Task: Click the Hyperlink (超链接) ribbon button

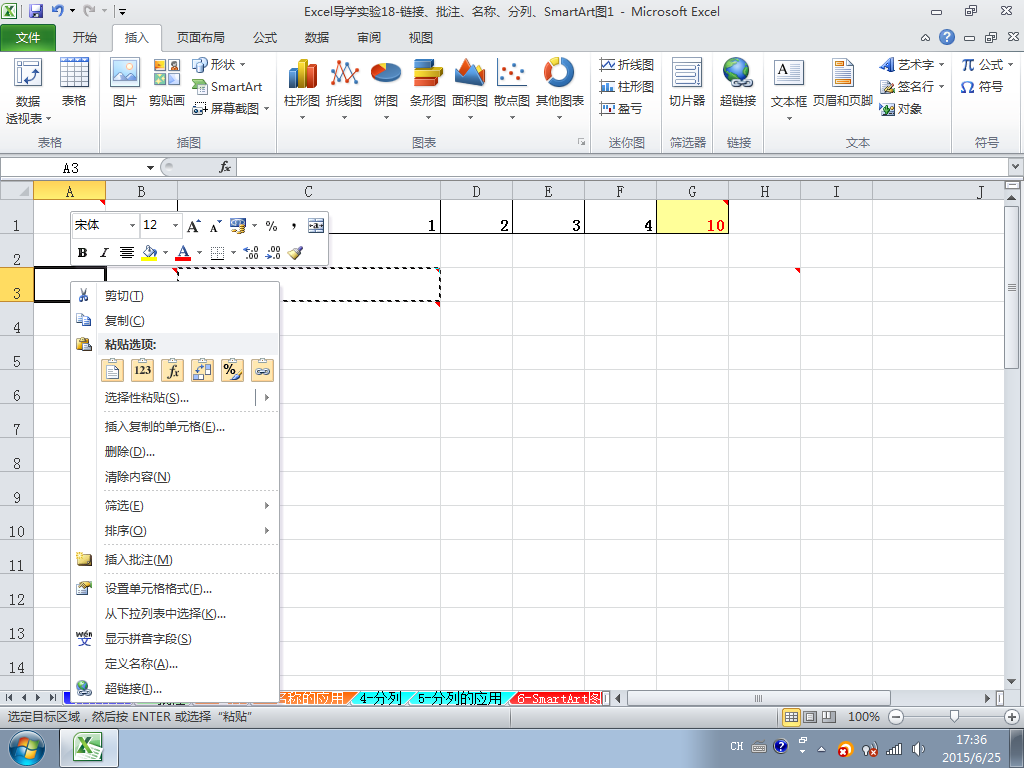Action: [738, 82]
